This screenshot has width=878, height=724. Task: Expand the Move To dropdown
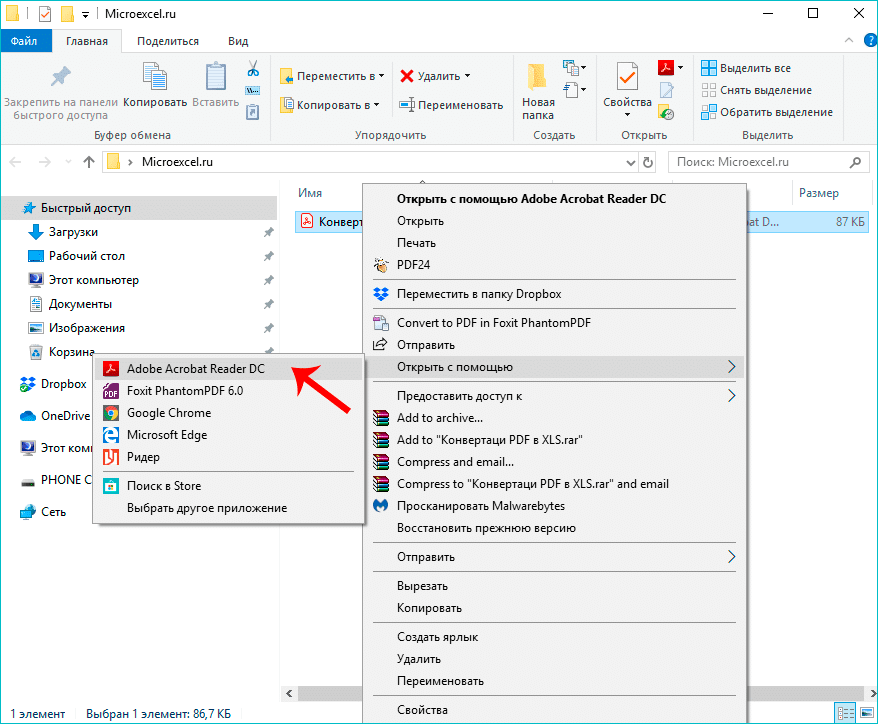381,76
